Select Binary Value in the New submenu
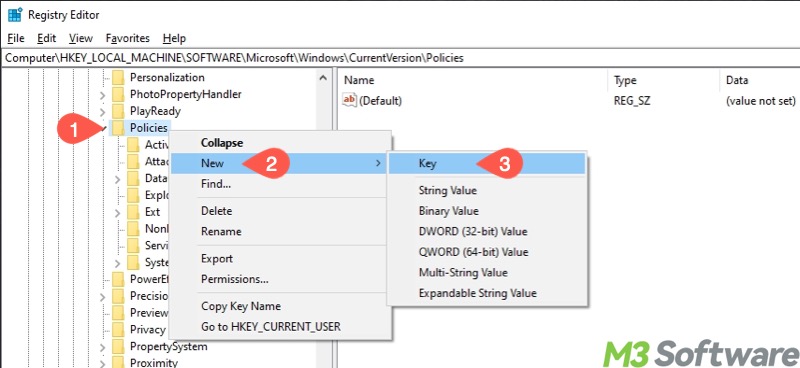The width and height of the screenshot is (800, 368). pos(487,211)
